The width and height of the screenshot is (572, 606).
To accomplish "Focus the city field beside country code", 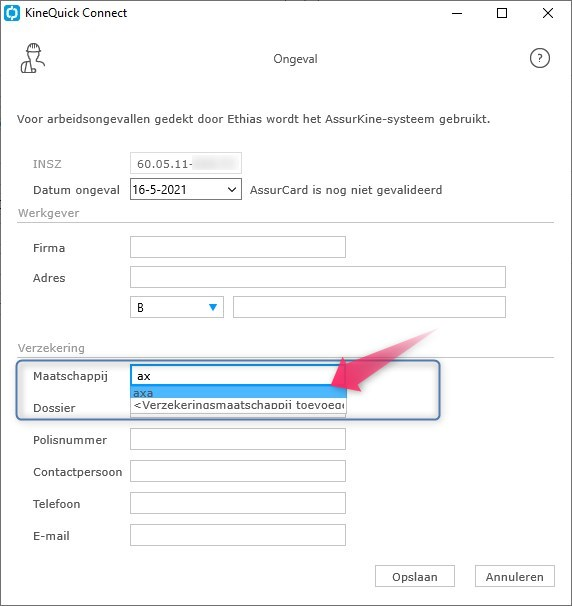I will (x=369, y=307).
